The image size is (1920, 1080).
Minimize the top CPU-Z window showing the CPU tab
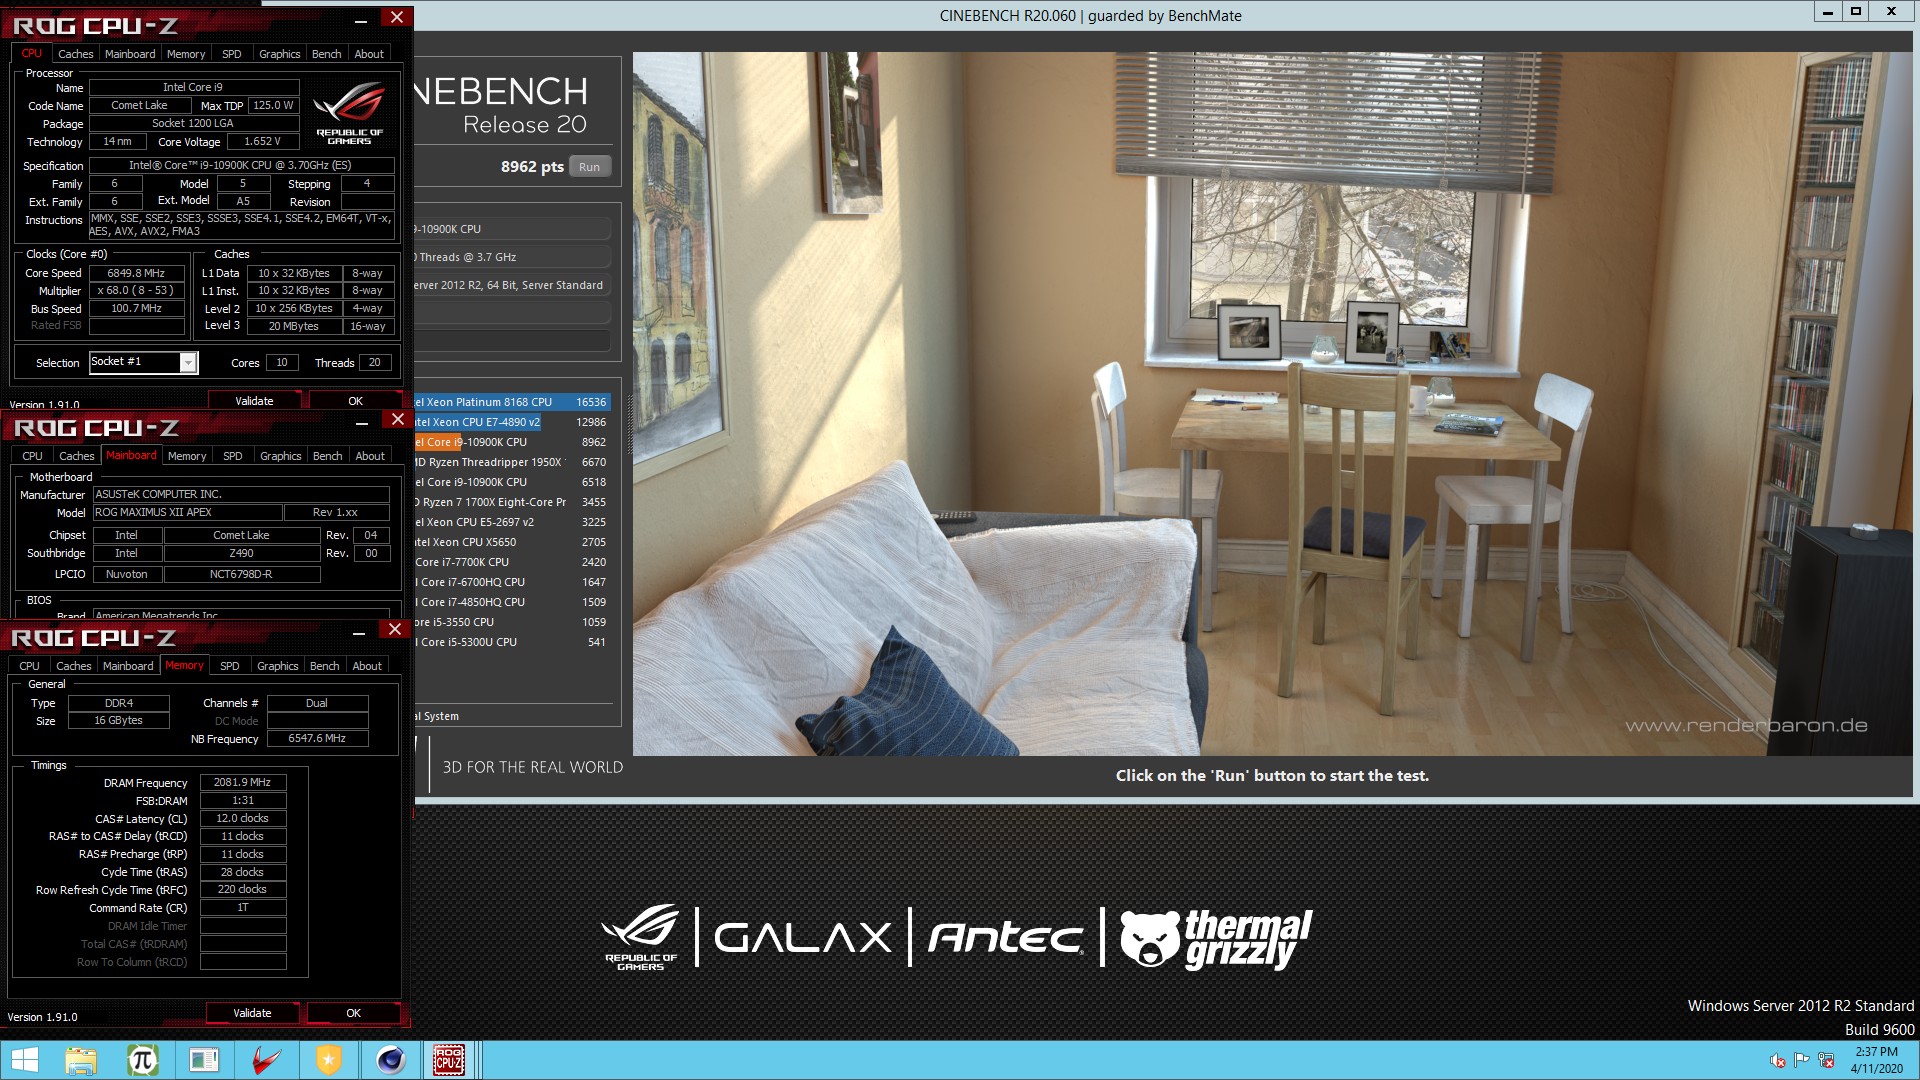tap(361, 20)
